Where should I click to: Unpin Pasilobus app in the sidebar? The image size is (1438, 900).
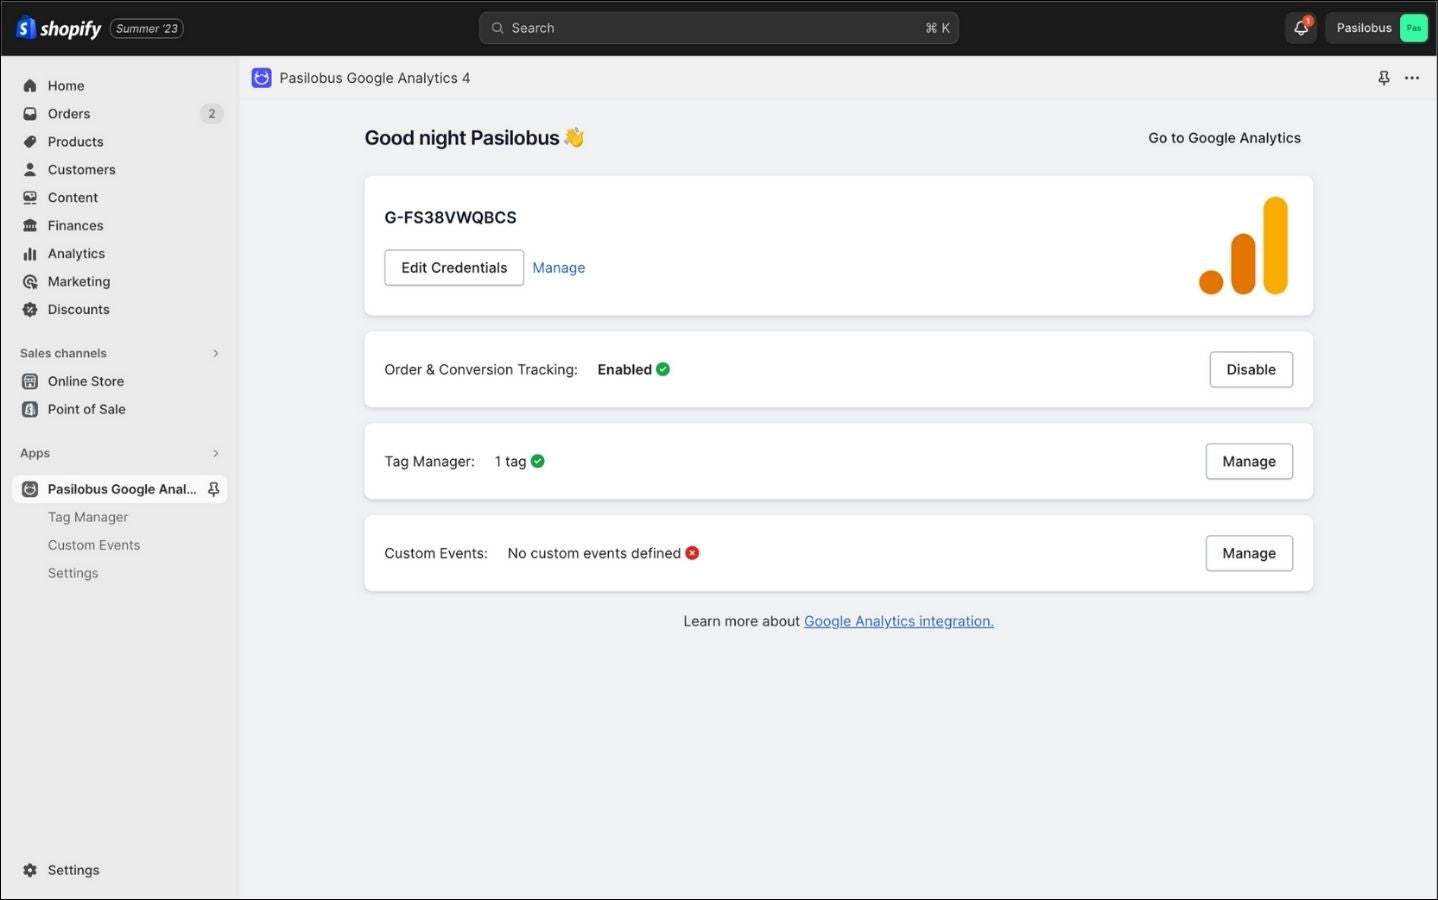[213, 489]
